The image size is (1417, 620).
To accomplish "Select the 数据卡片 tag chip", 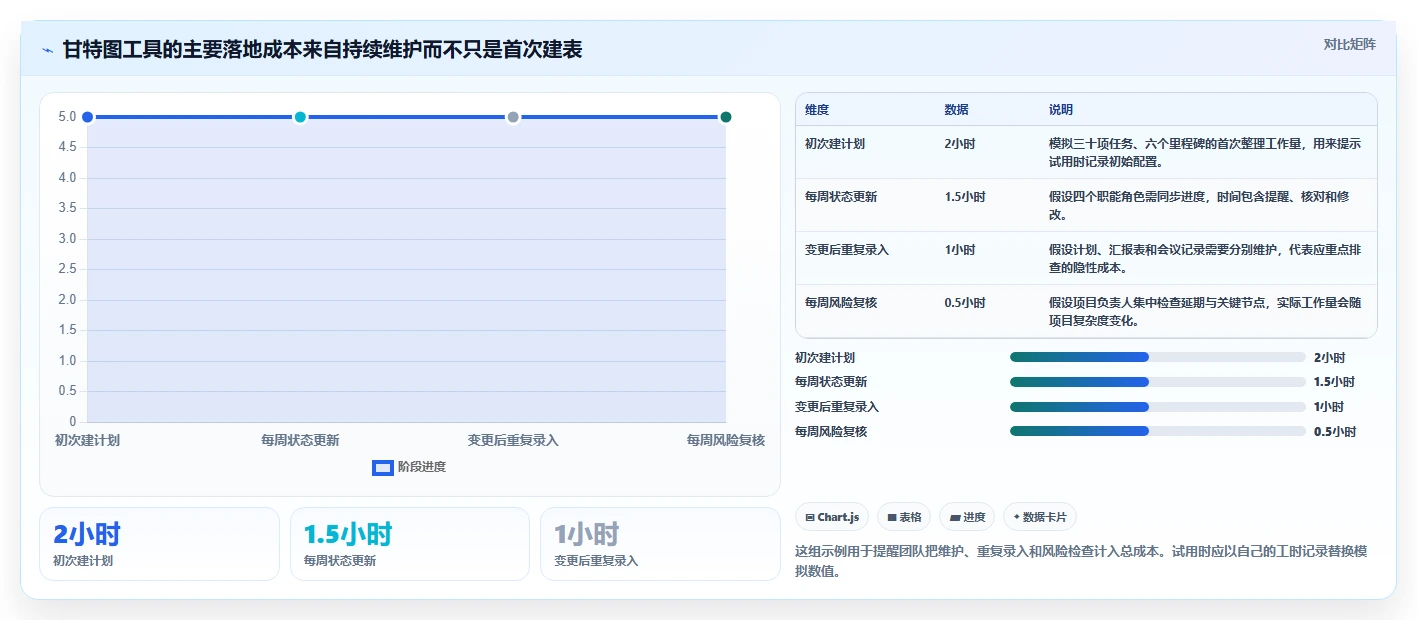I will pyautogui.click(x=1040, y=517).
